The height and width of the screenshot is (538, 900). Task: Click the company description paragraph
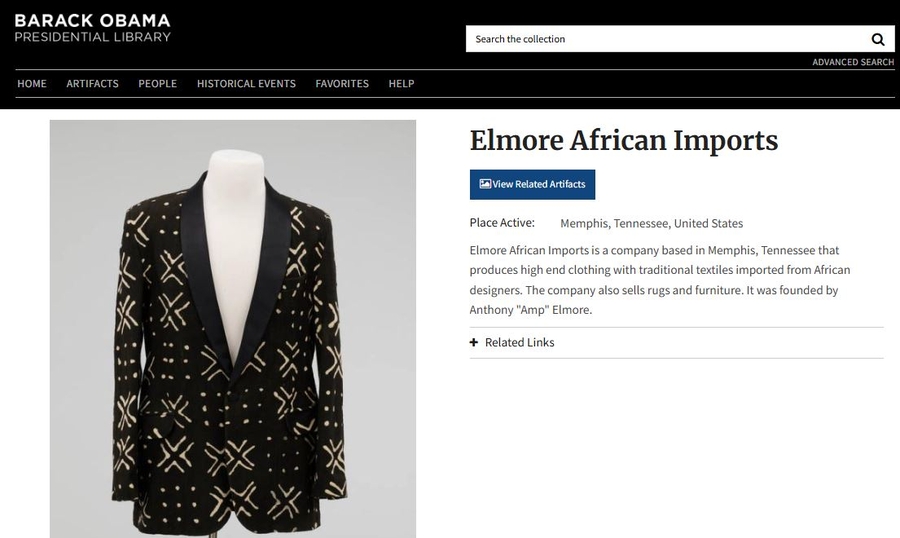coord(660,280)
